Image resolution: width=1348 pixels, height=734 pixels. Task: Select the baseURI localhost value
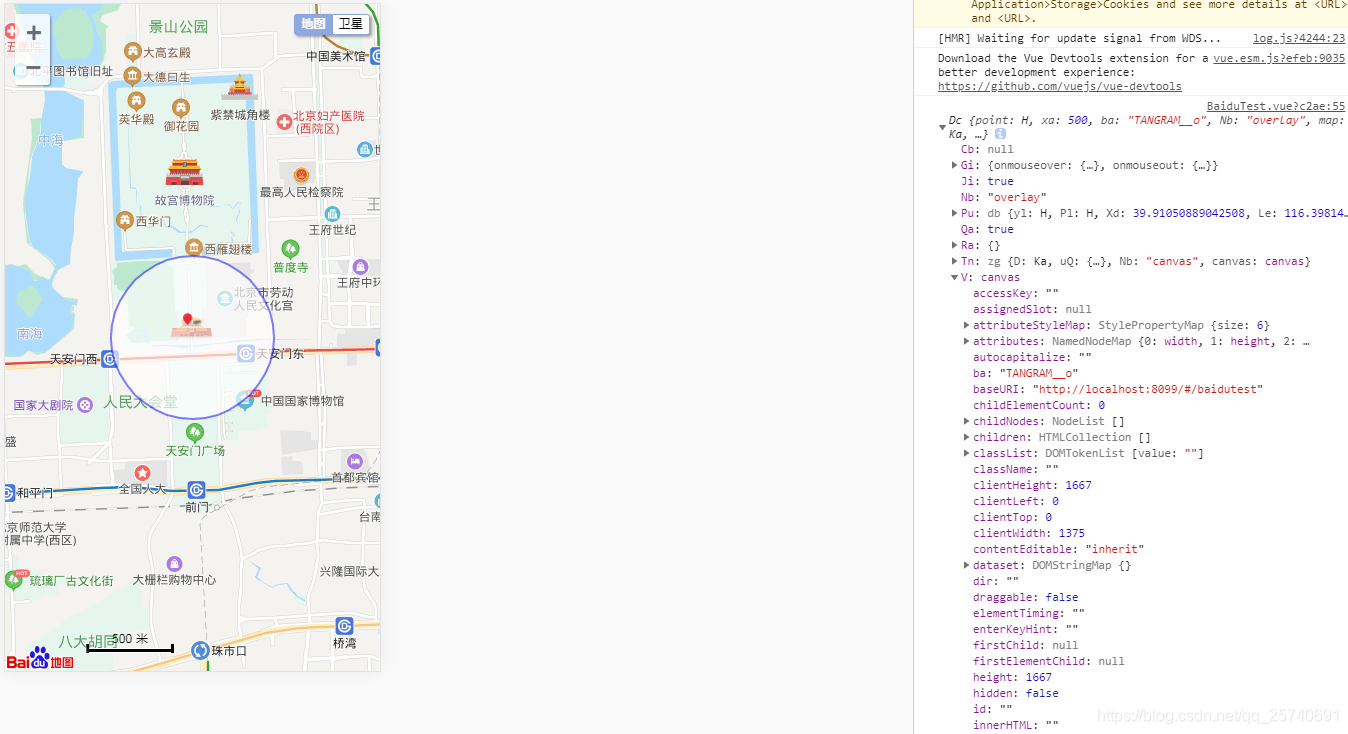pyautogui.click(x=1148, y=389)
